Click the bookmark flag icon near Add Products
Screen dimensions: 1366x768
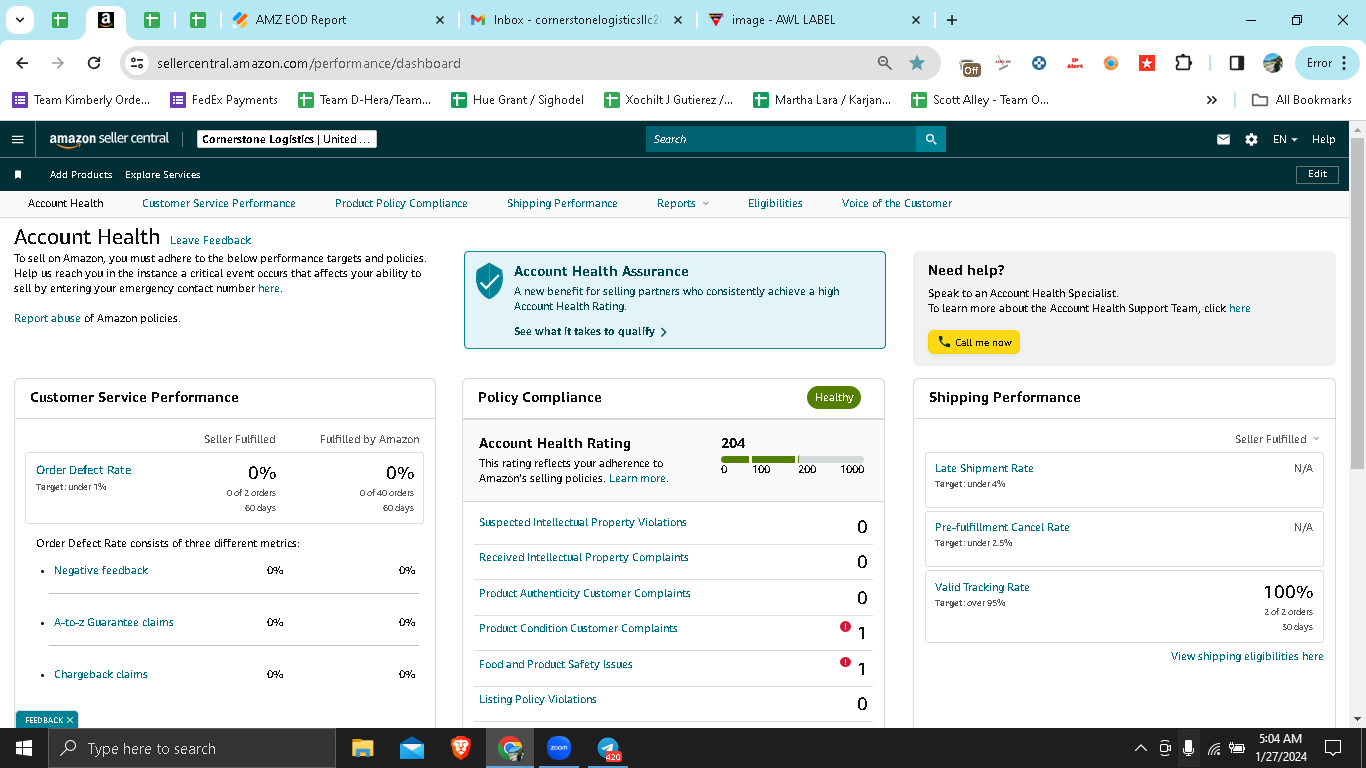[x=18, y=174]
